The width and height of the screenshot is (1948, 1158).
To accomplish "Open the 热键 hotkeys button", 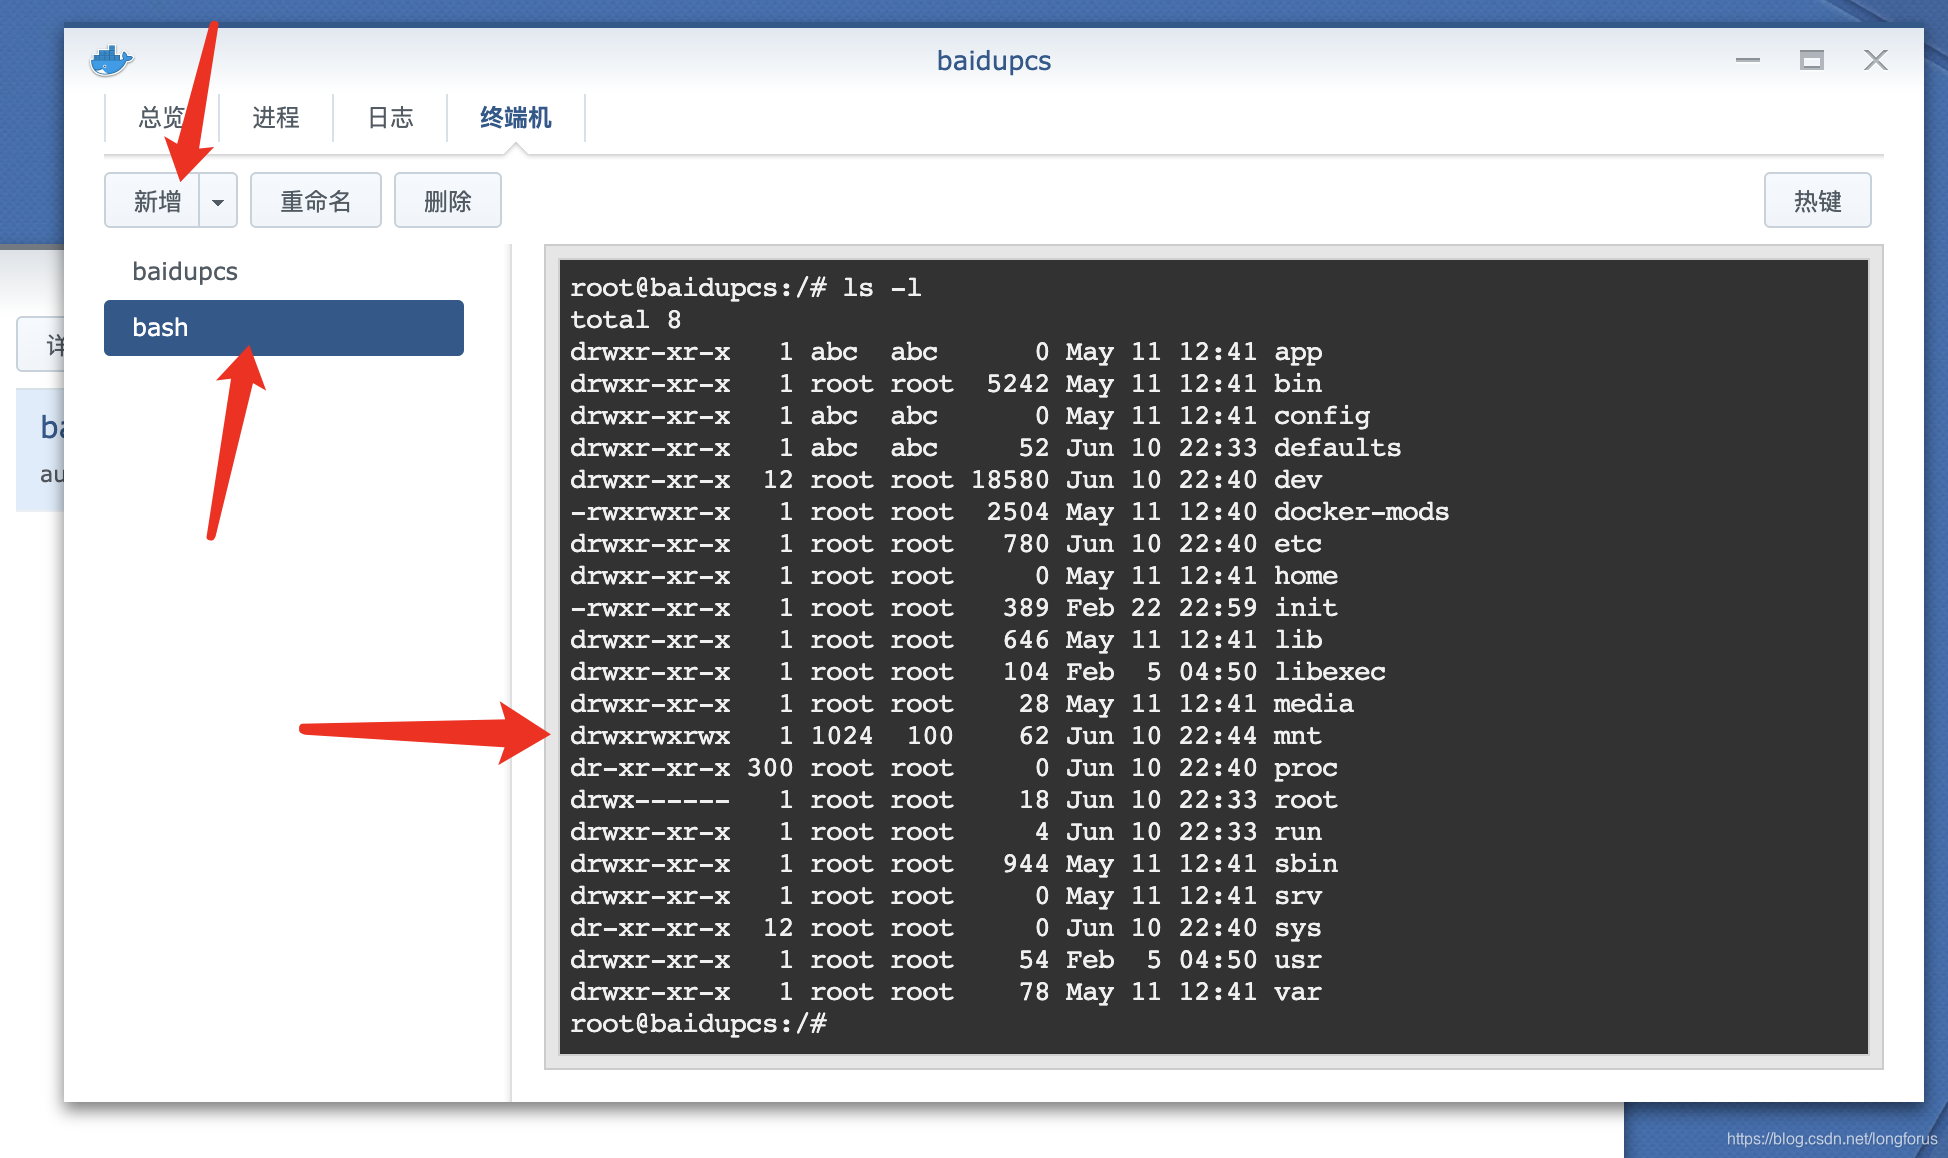I will click(1816, 201).
